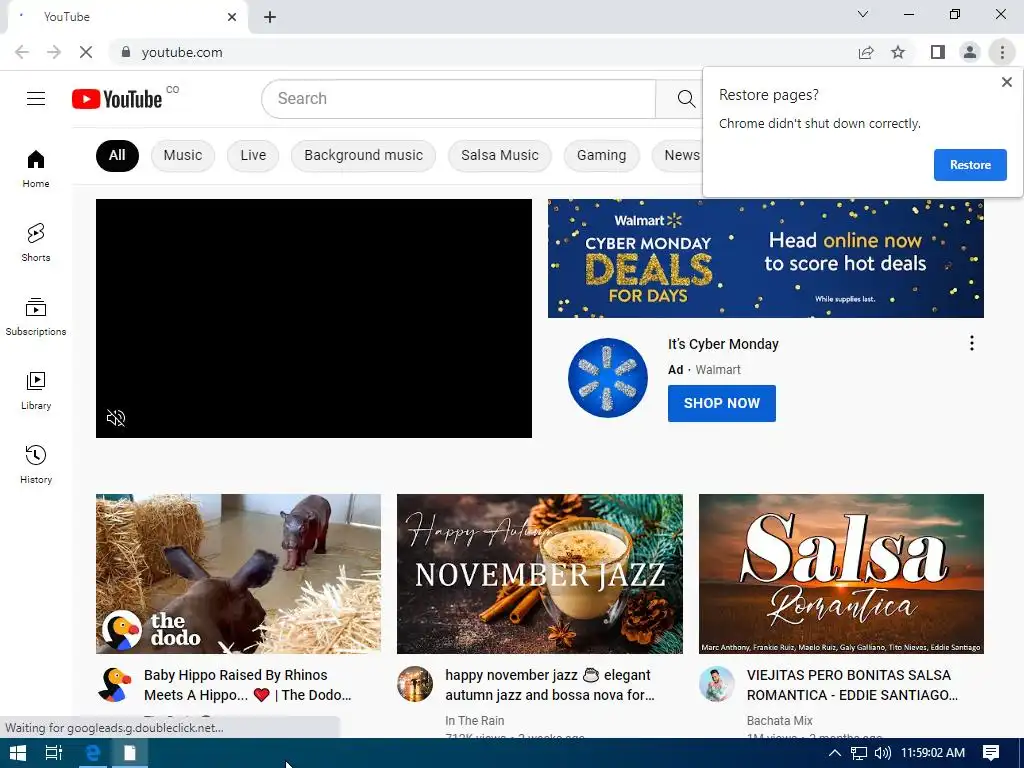Dismiss the Restore pages popup
Image resolution: width=1024 pixels, height=768 pixels.
pyautogui.click(x=1006, y=82)
